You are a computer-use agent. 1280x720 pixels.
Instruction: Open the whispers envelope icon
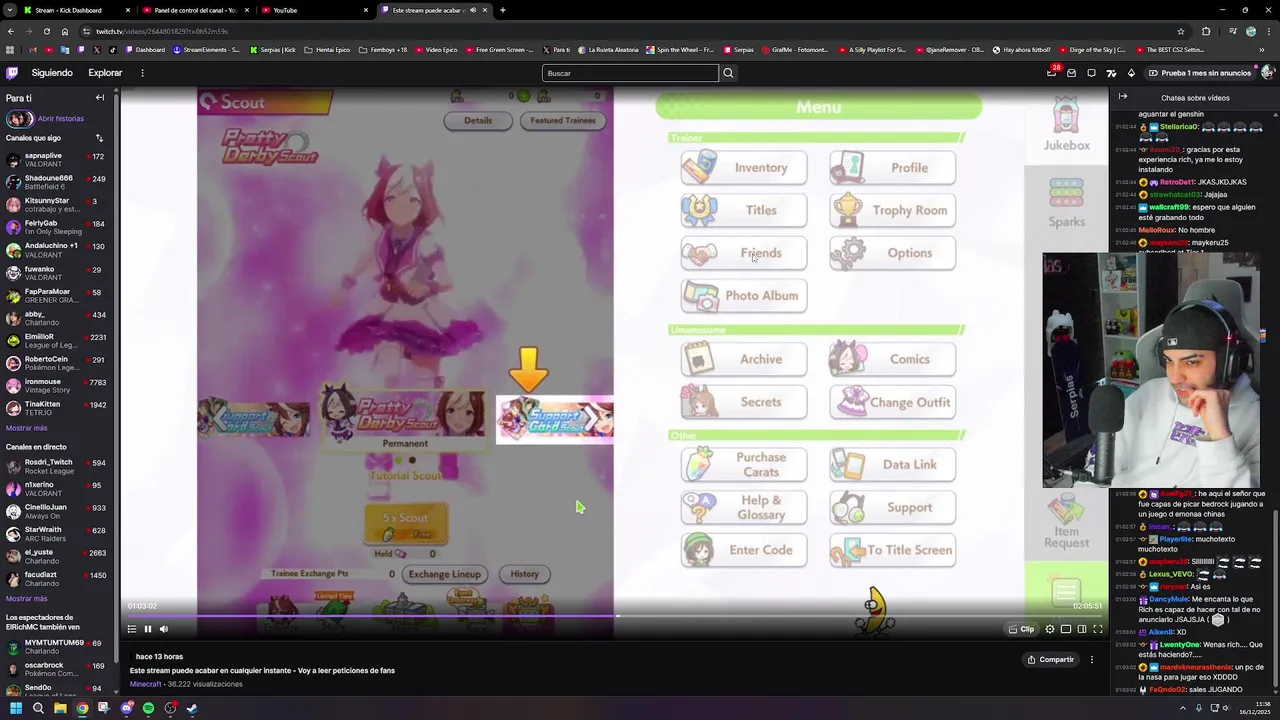pos(1071,73)
